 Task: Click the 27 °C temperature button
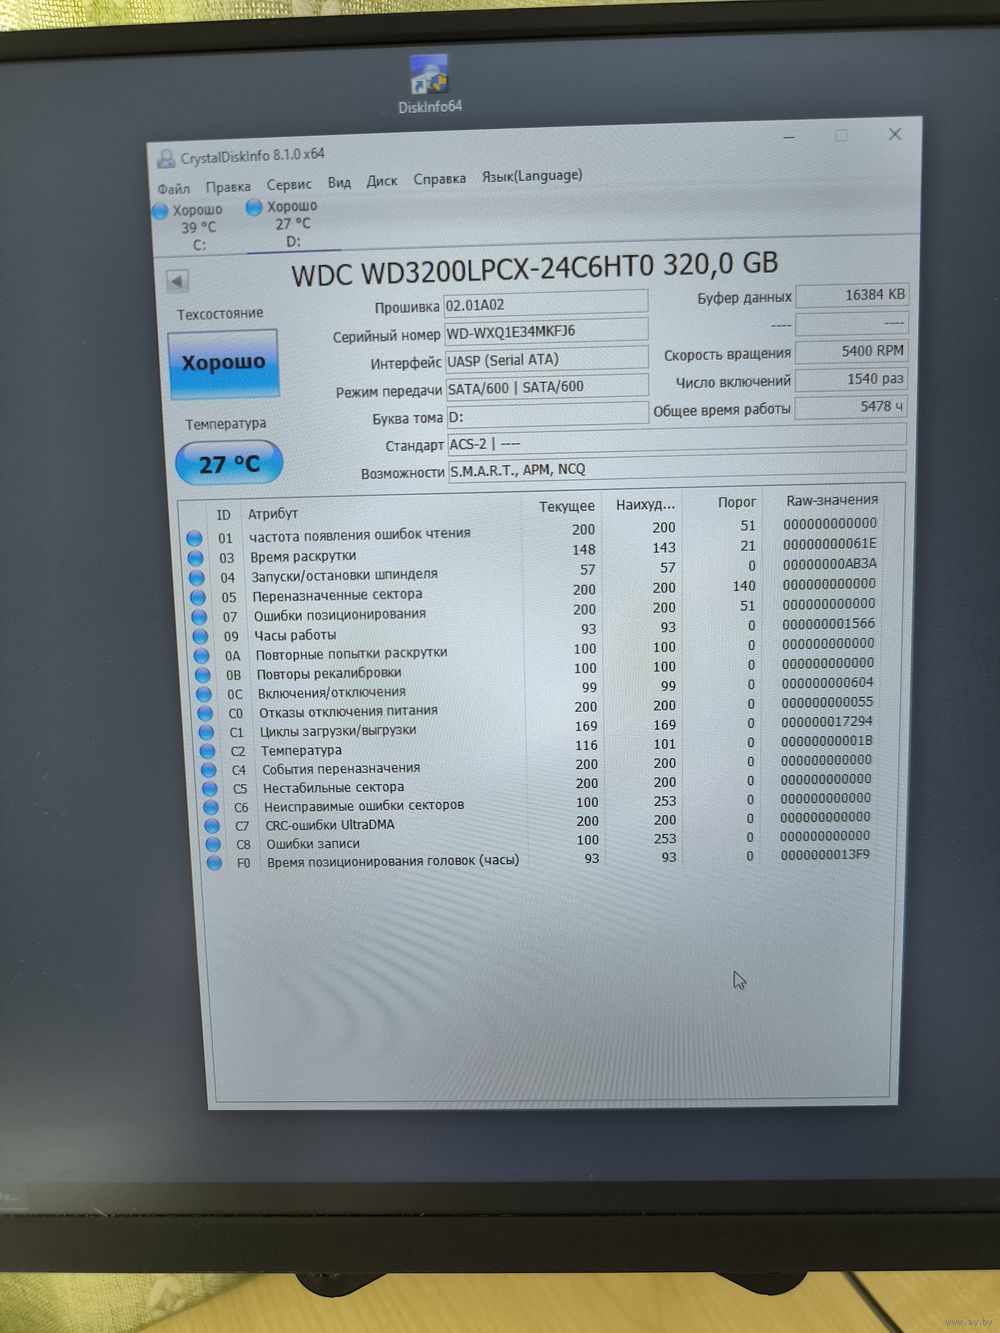coord(229,463)
